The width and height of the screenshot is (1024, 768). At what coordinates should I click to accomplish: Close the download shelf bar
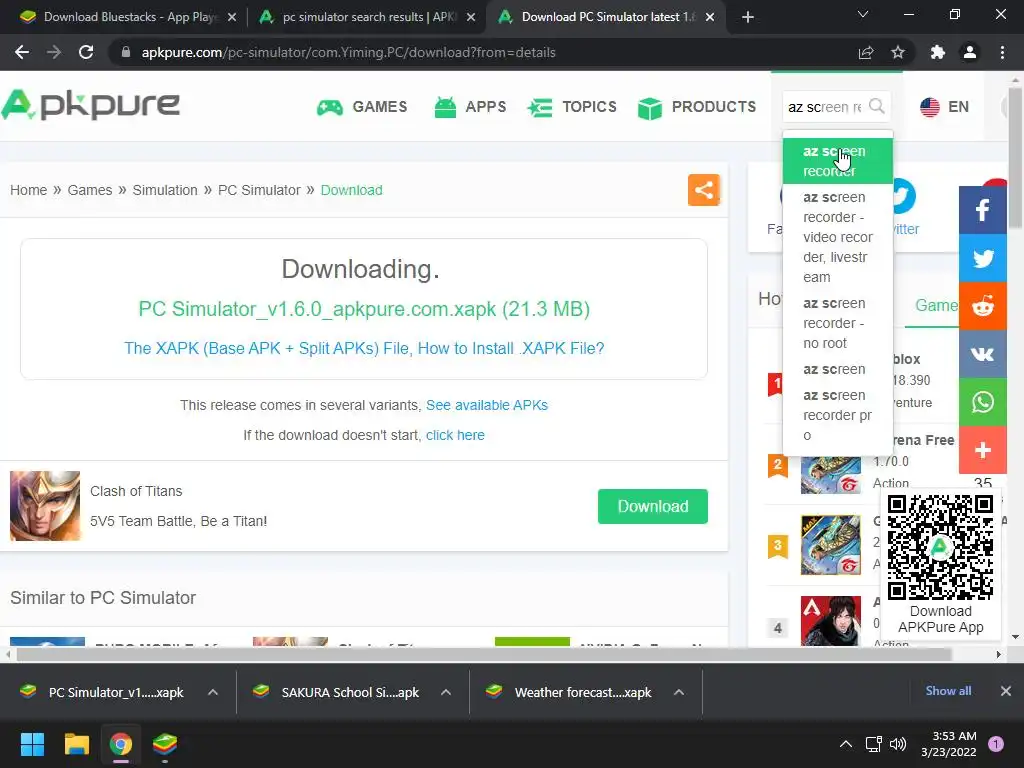pyautogui.click(x=1006, y=691)
